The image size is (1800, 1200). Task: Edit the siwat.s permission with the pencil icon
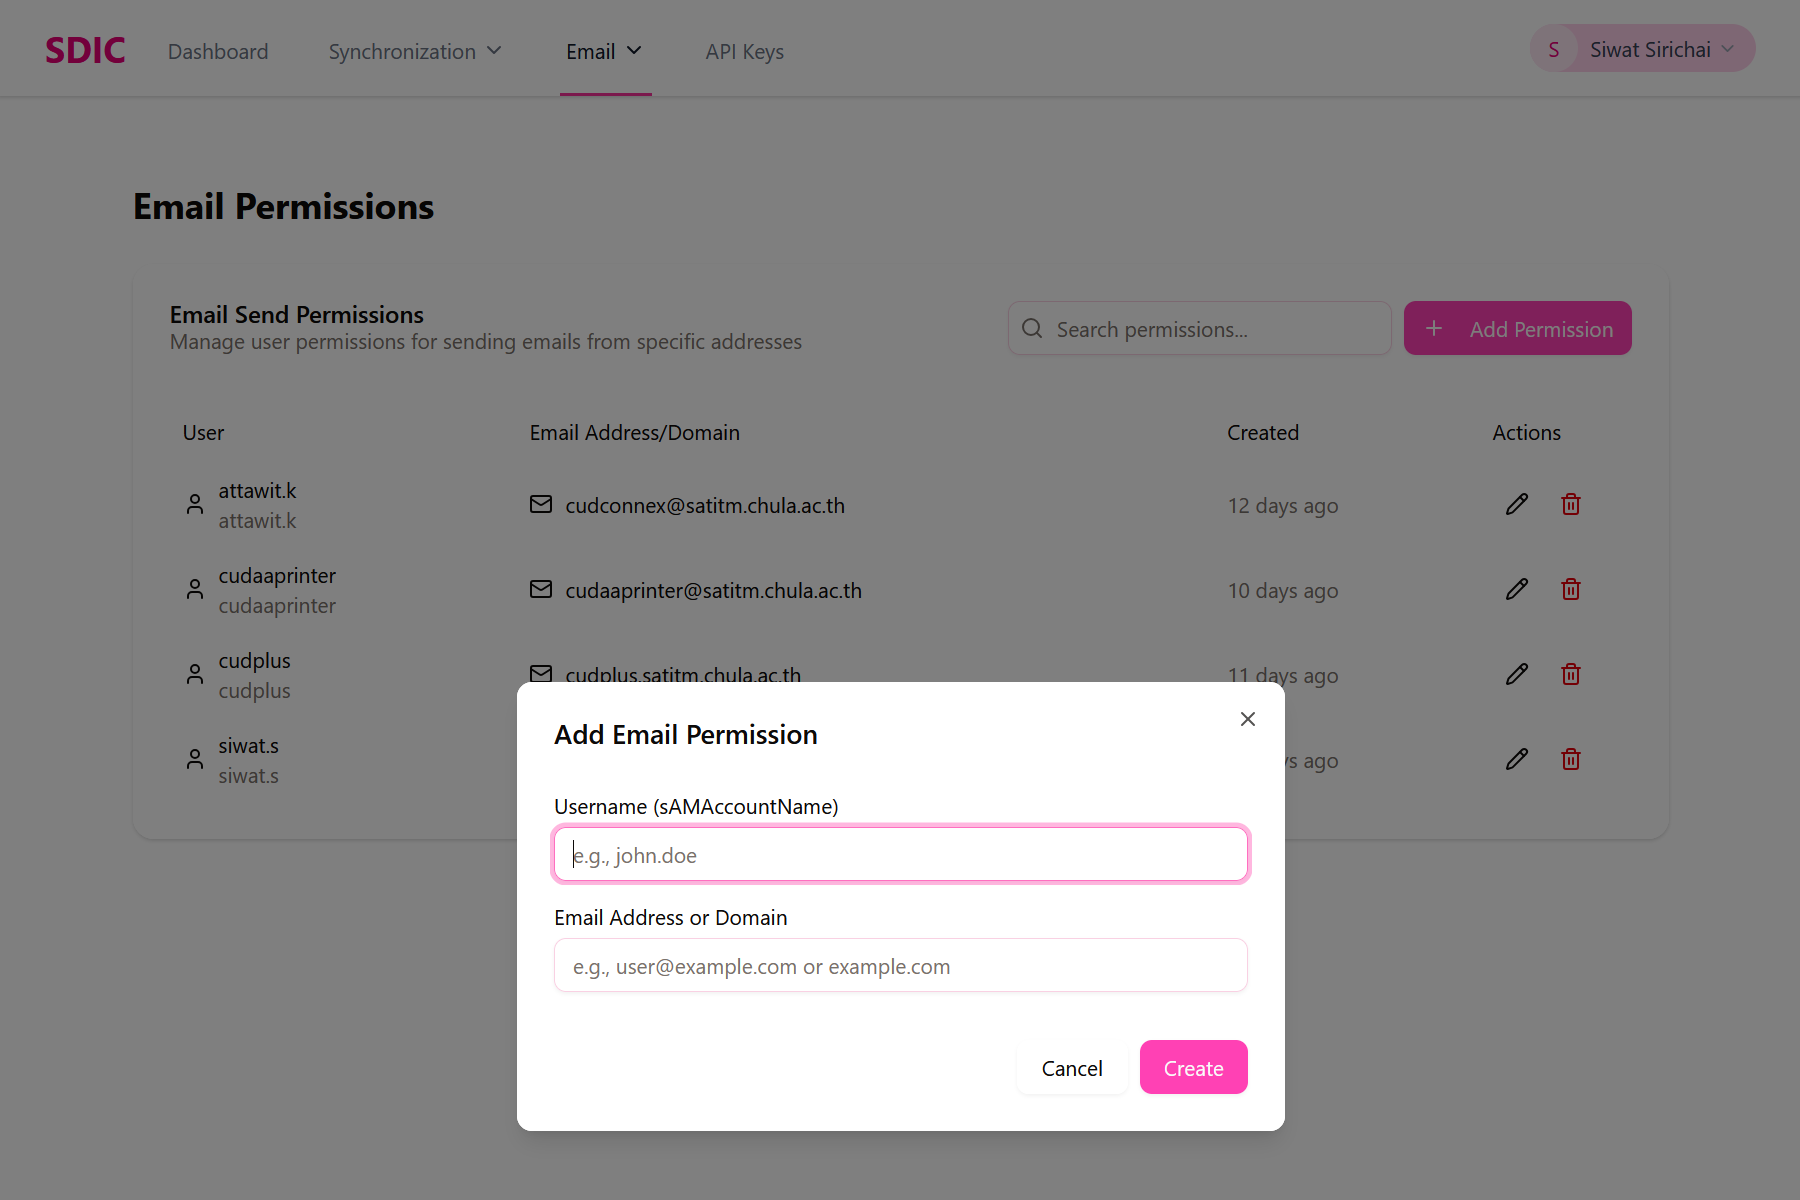pyautogui.click(x=1517, y=759)
